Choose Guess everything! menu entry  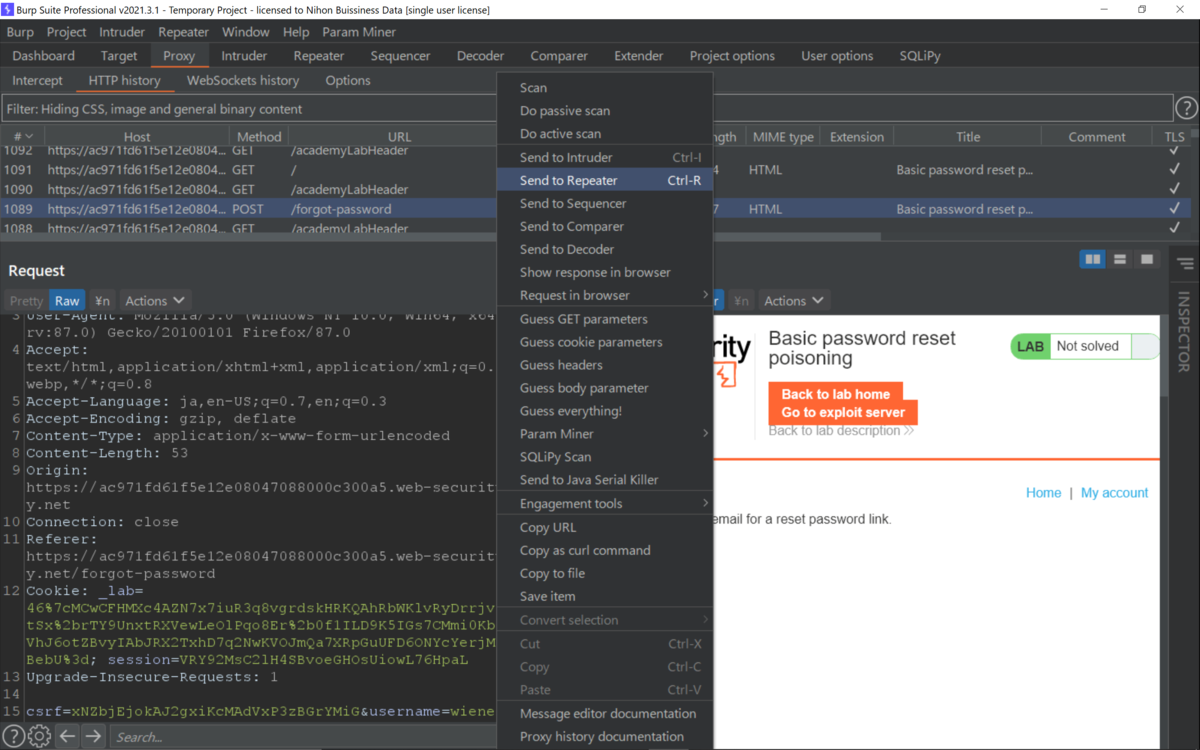click(x=605, y=410)
